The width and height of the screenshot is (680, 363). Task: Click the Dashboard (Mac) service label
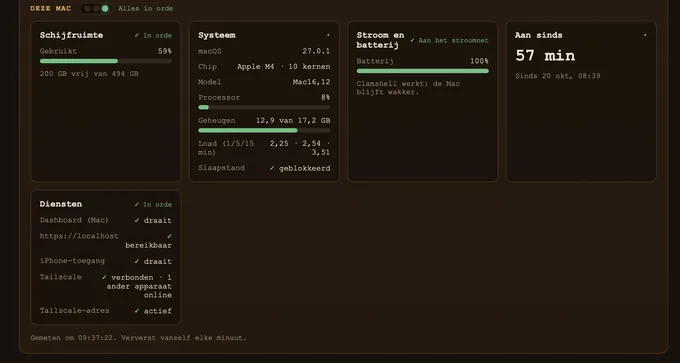(x=74, y=220)
